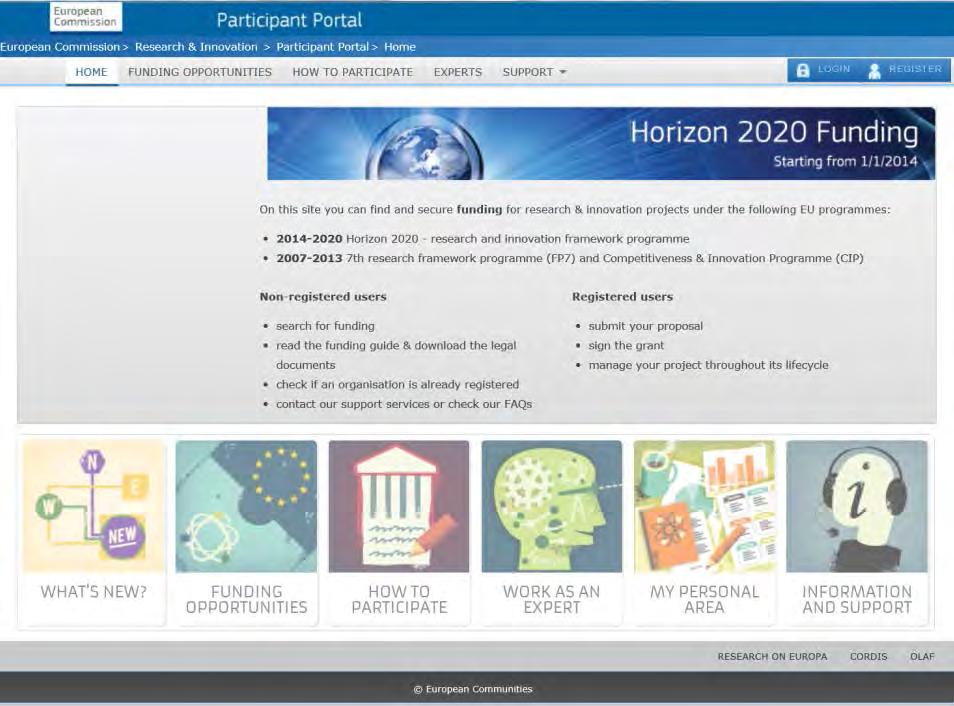The width and height of the screenshot is (954, 706).
Task: Click 'sign the grant' list item
Action: click(626, 345)
